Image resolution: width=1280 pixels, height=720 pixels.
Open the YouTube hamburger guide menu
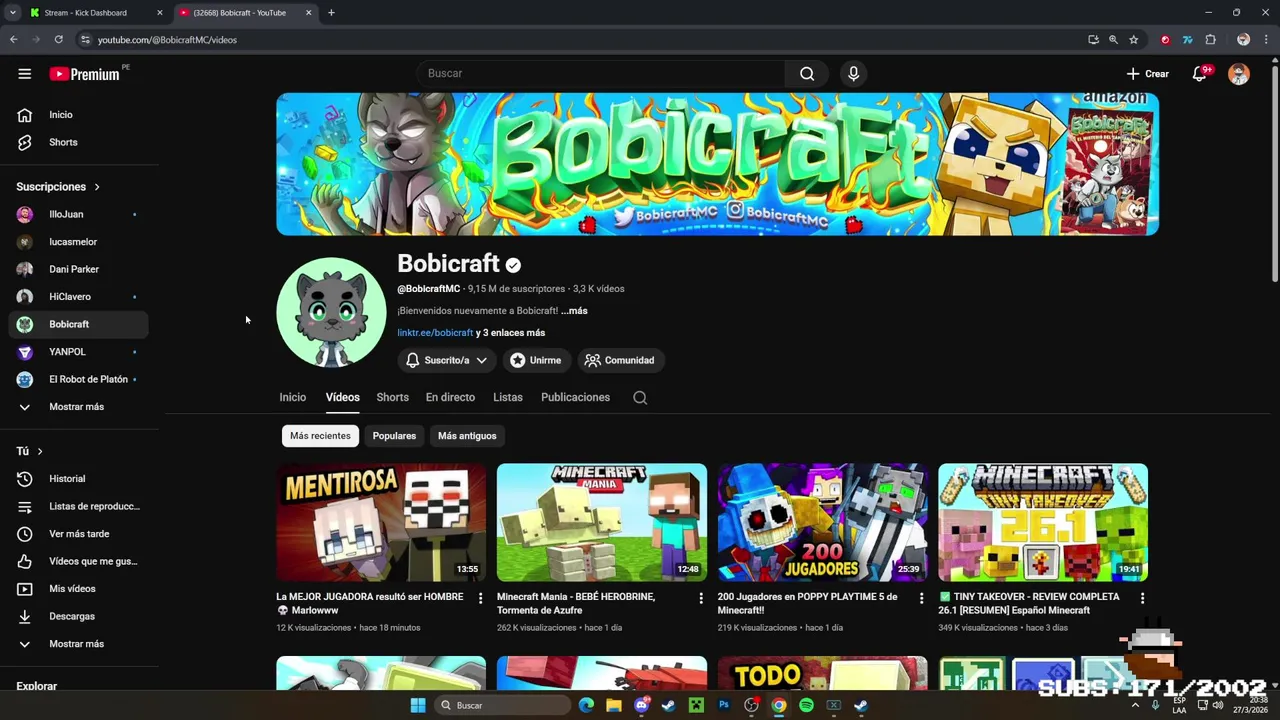click(24, 74)
